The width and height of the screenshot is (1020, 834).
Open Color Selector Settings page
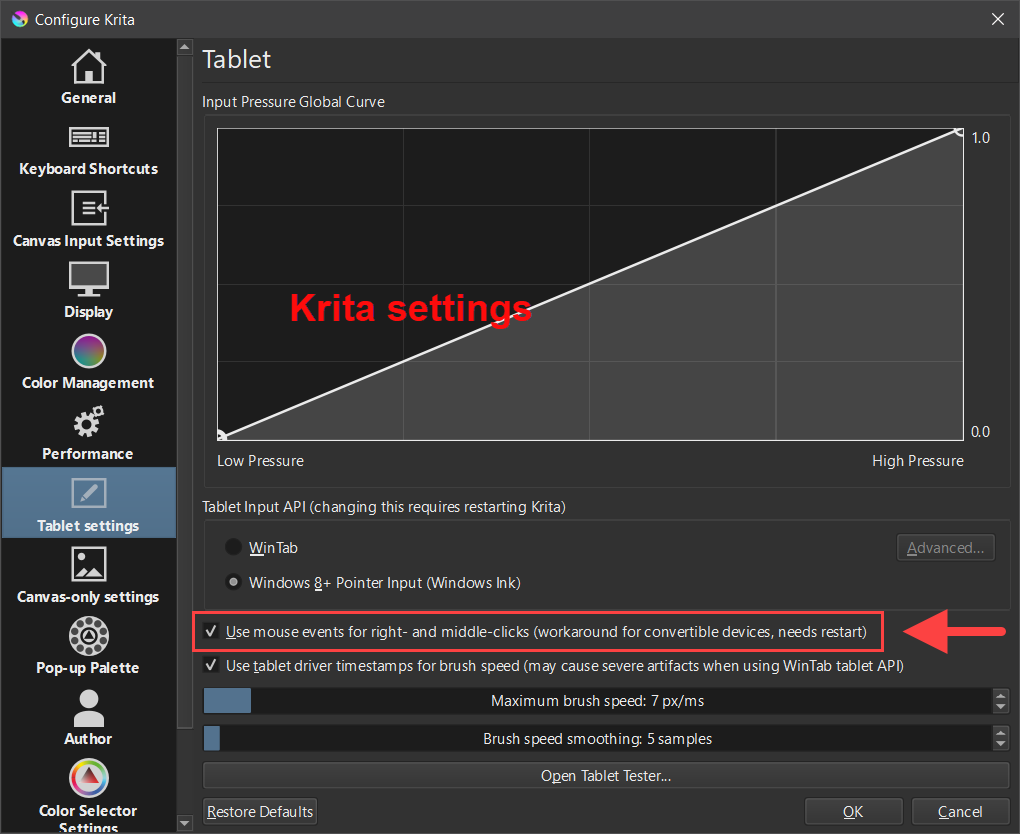88,795
